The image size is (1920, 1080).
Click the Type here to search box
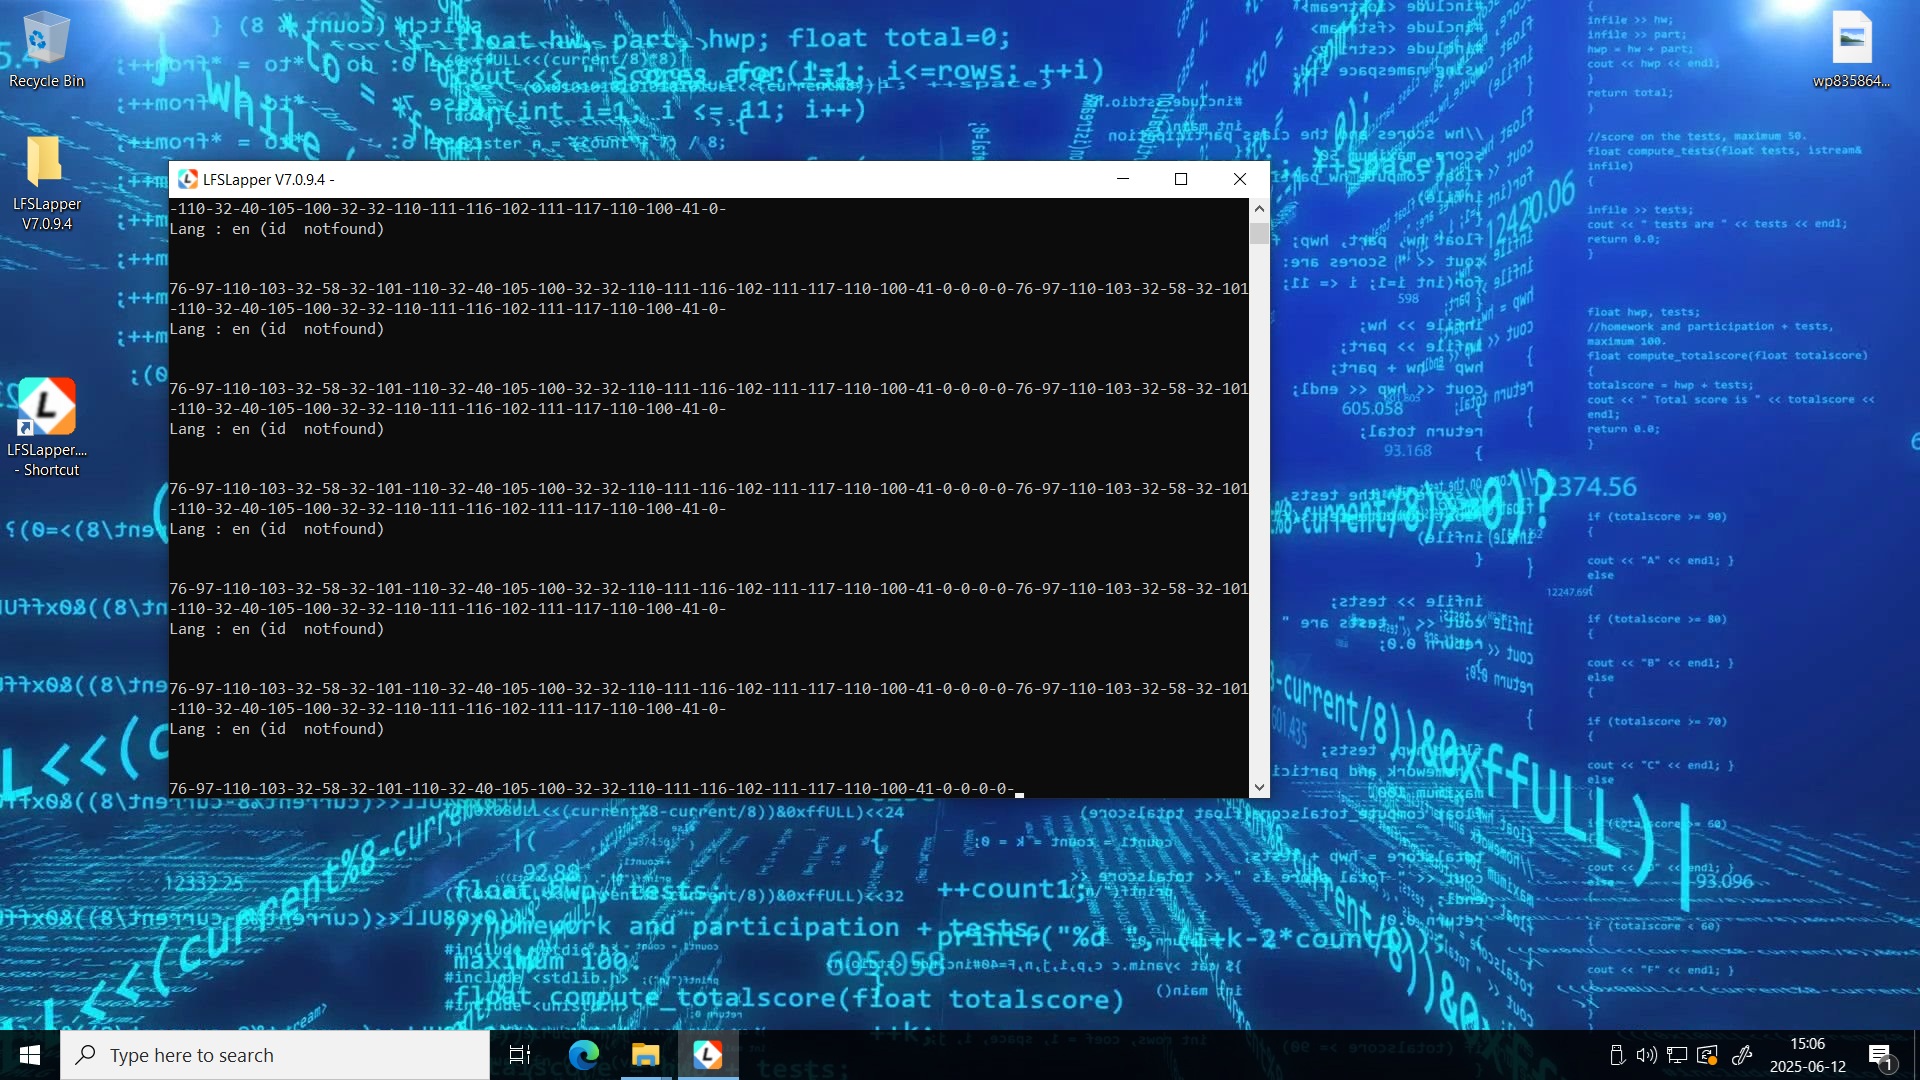click(275, 1055)
